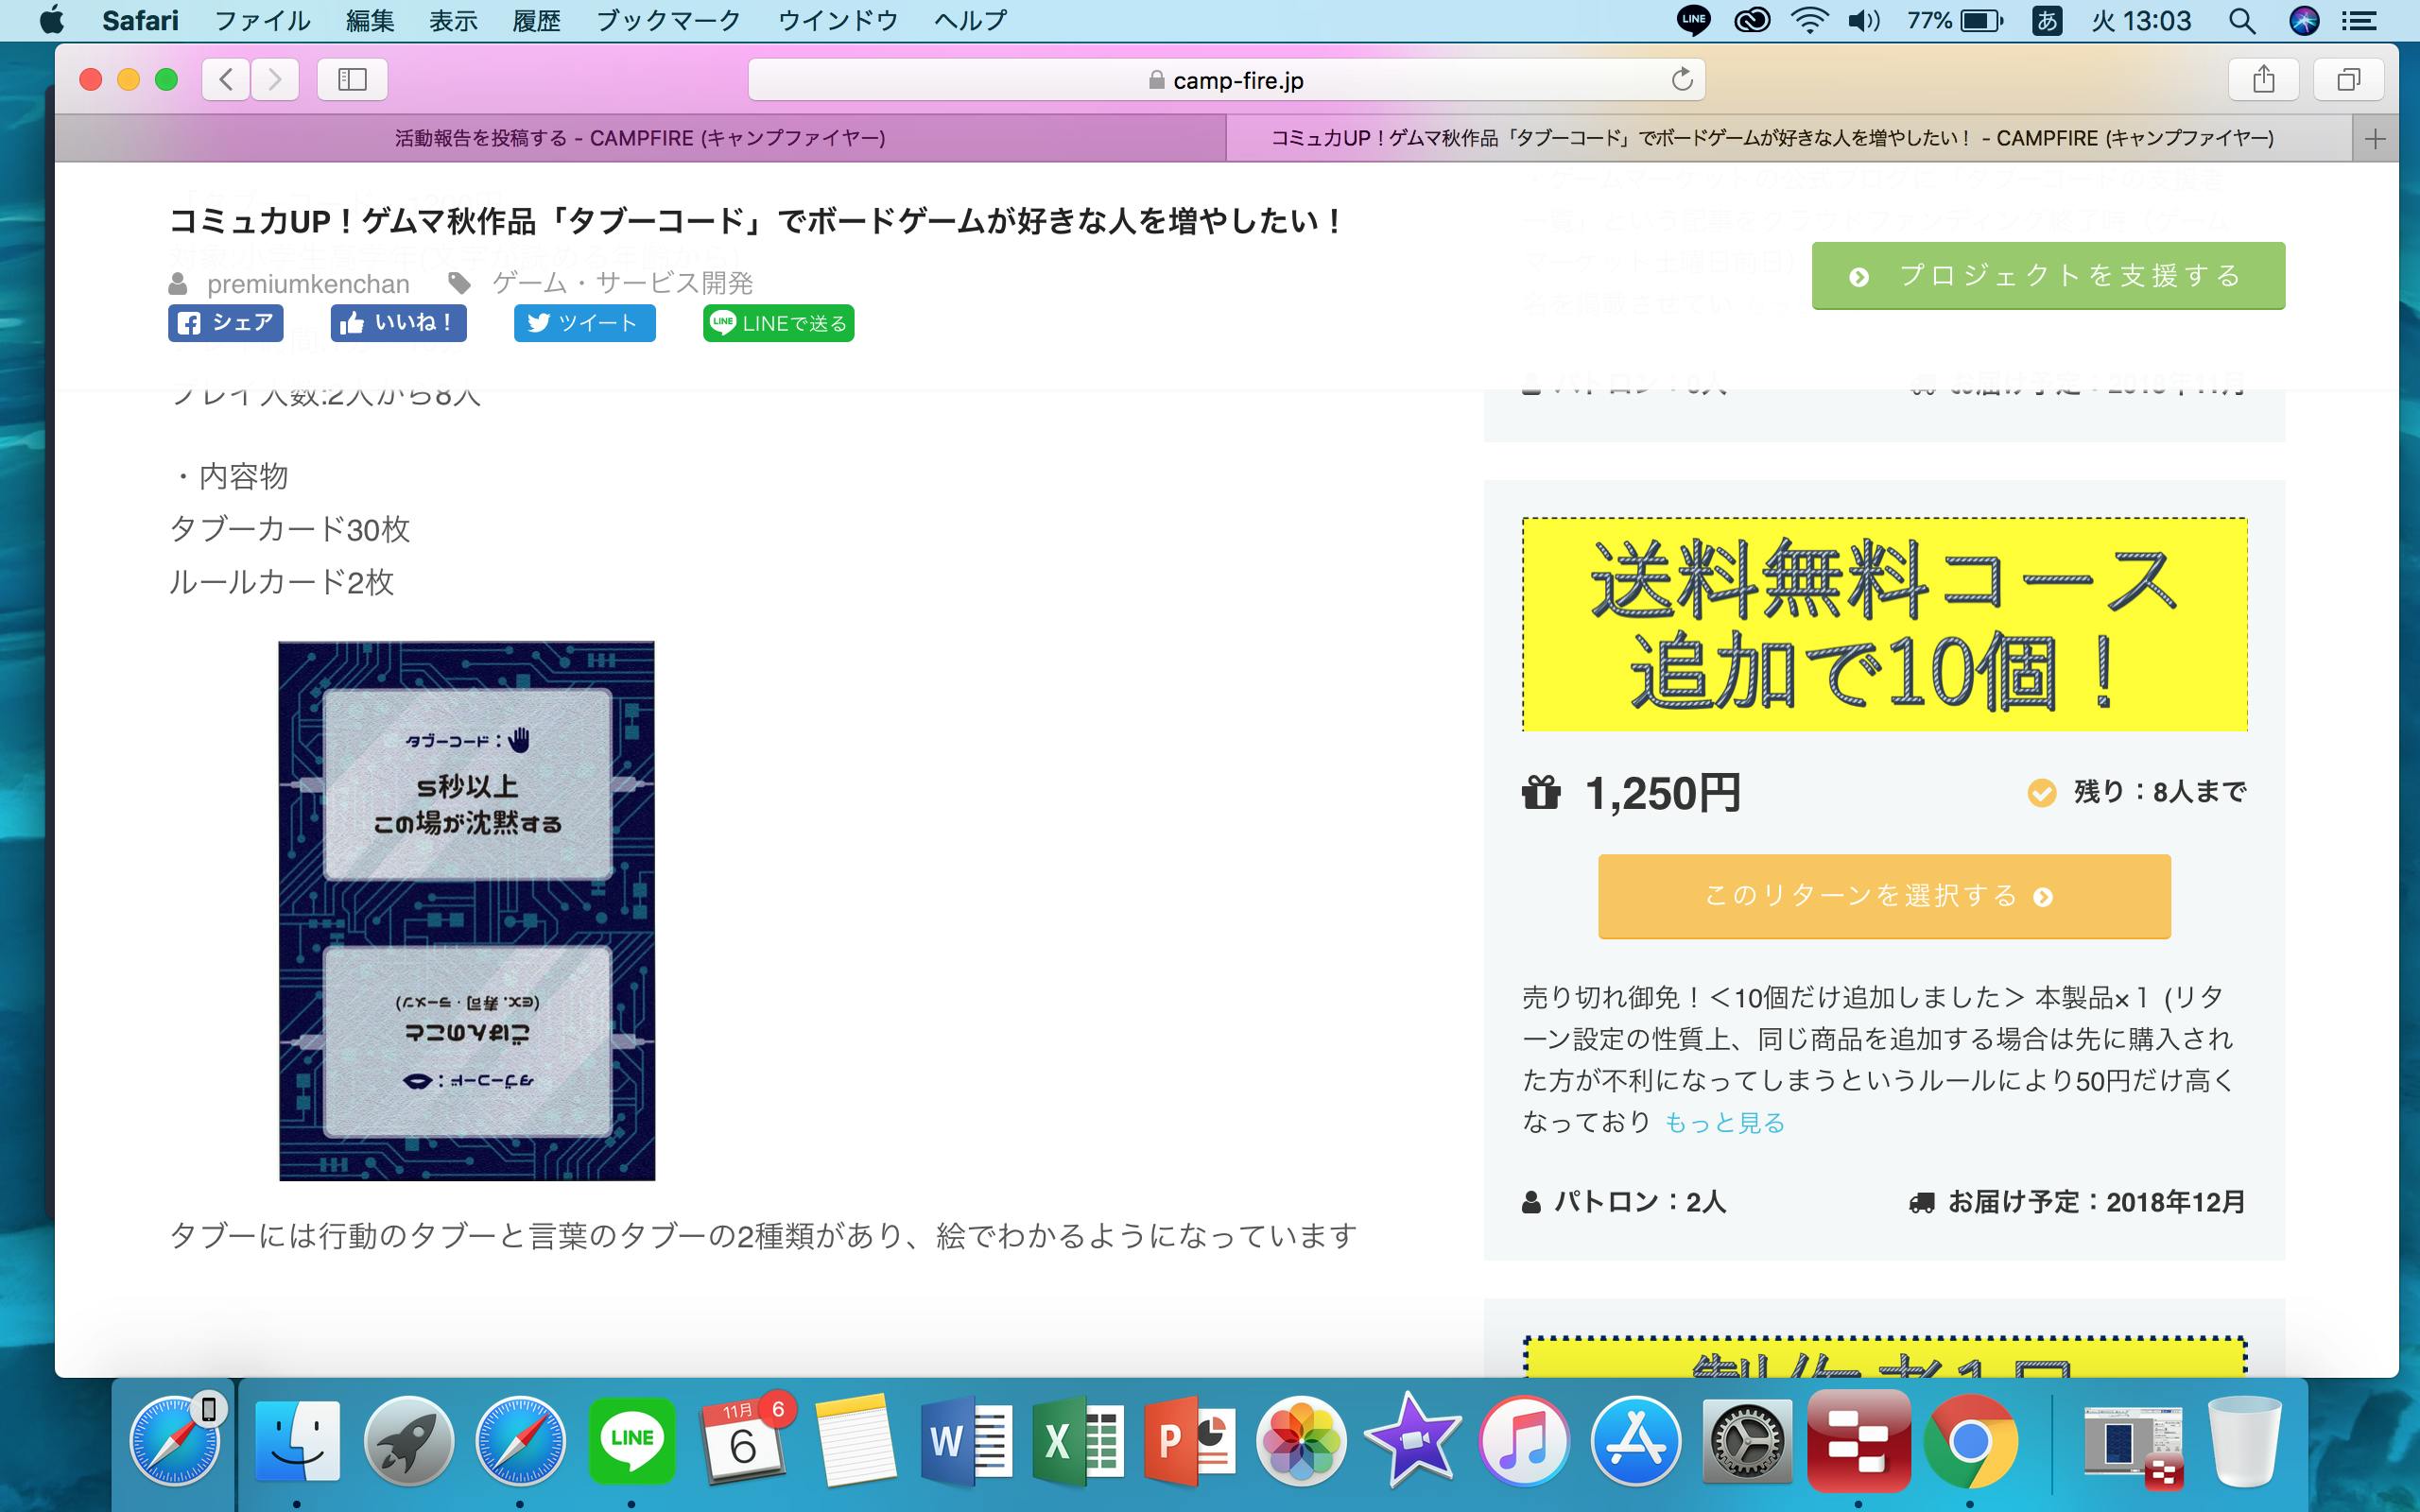Open the show all tabs overview icon

[x=2348, y=80]
